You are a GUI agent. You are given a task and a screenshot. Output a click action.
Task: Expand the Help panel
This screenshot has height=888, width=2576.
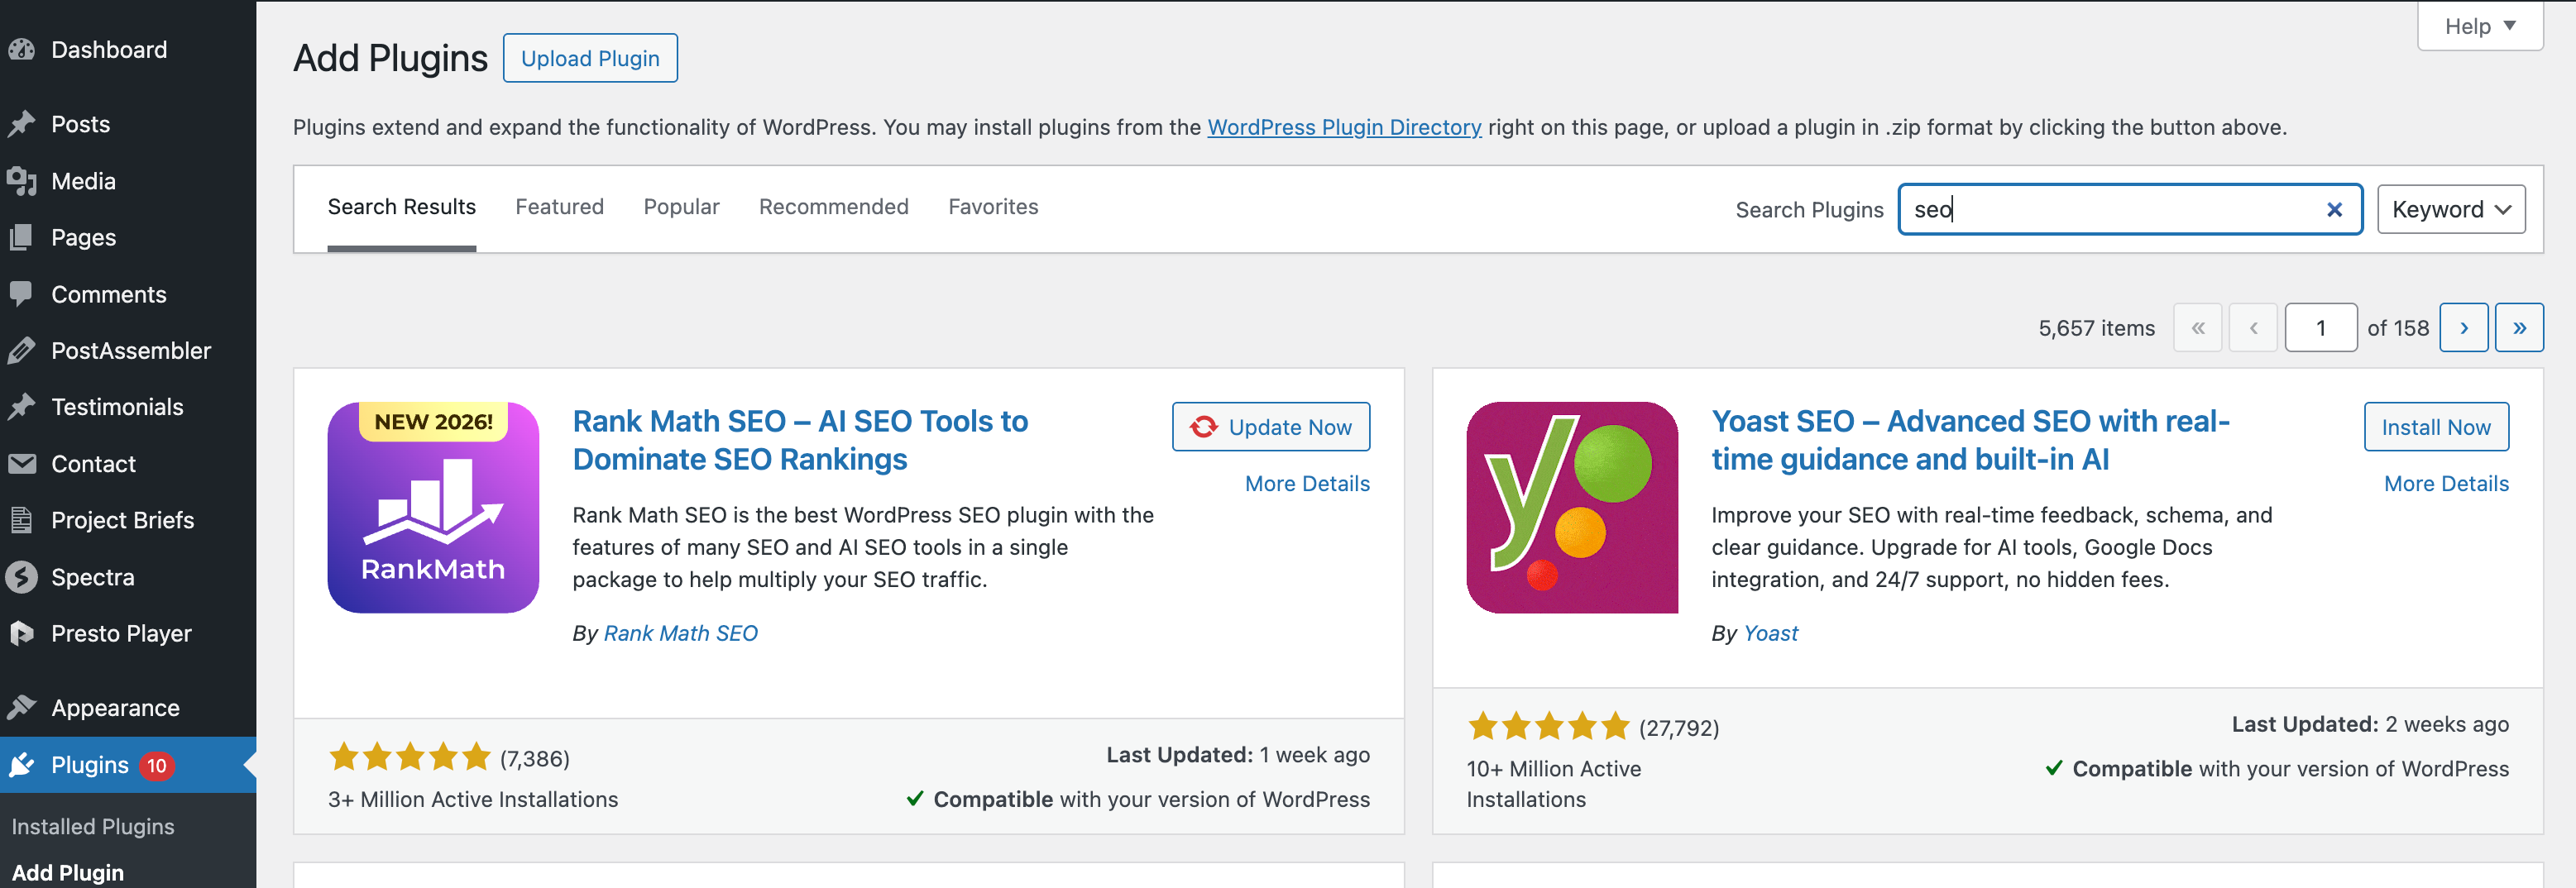coord(2480,26)
